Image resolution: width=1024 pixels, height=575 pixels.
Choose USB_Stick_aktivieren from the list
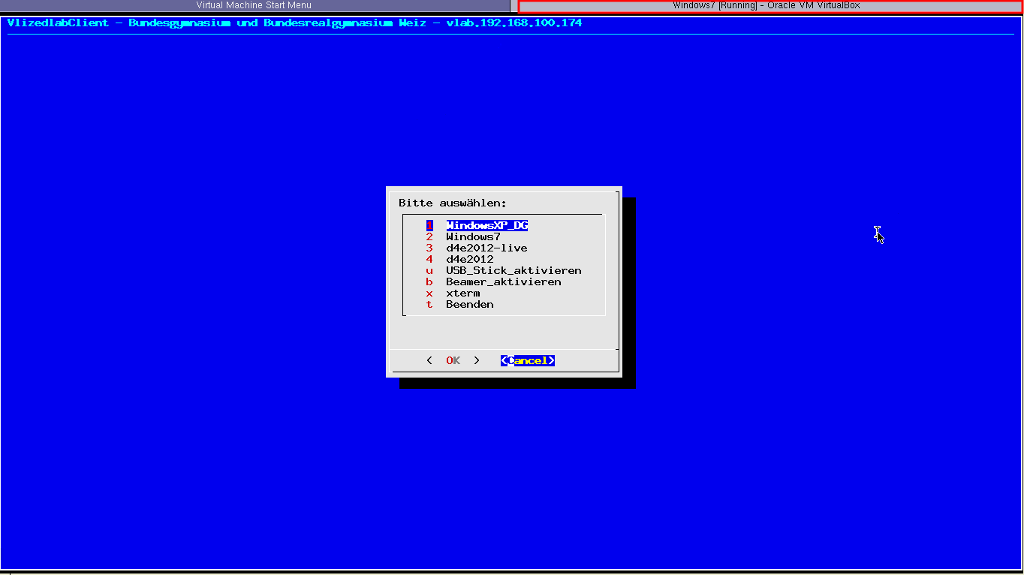[x=513, y=271]
